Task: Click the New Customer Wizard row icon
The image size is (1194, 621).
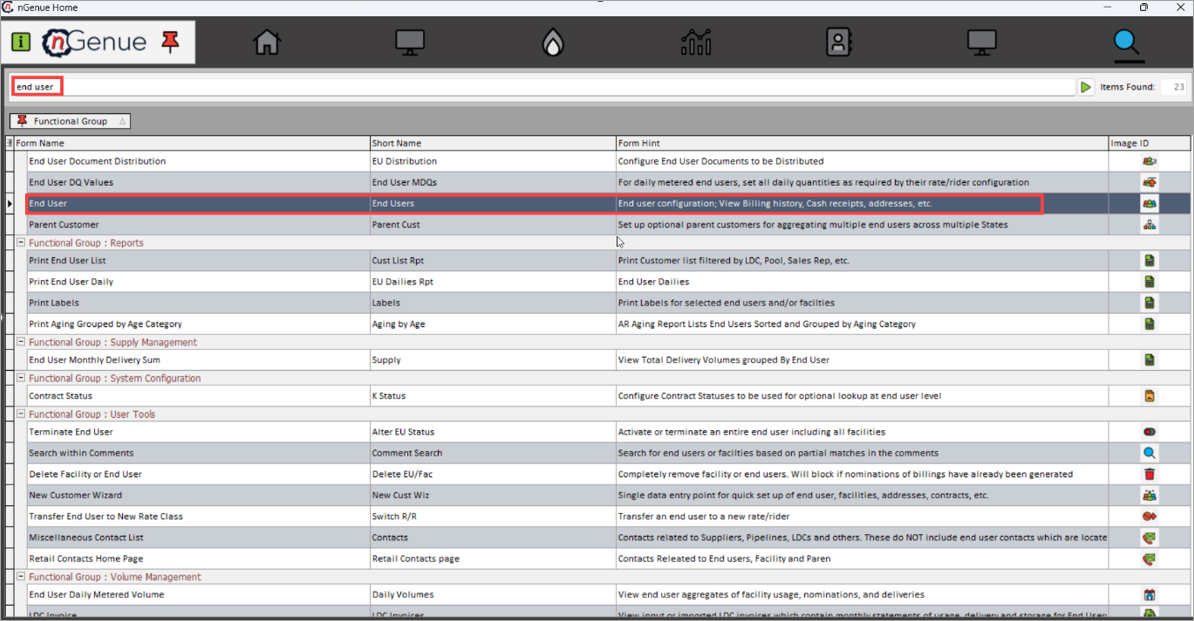Action: click(x=1149, y=495)
